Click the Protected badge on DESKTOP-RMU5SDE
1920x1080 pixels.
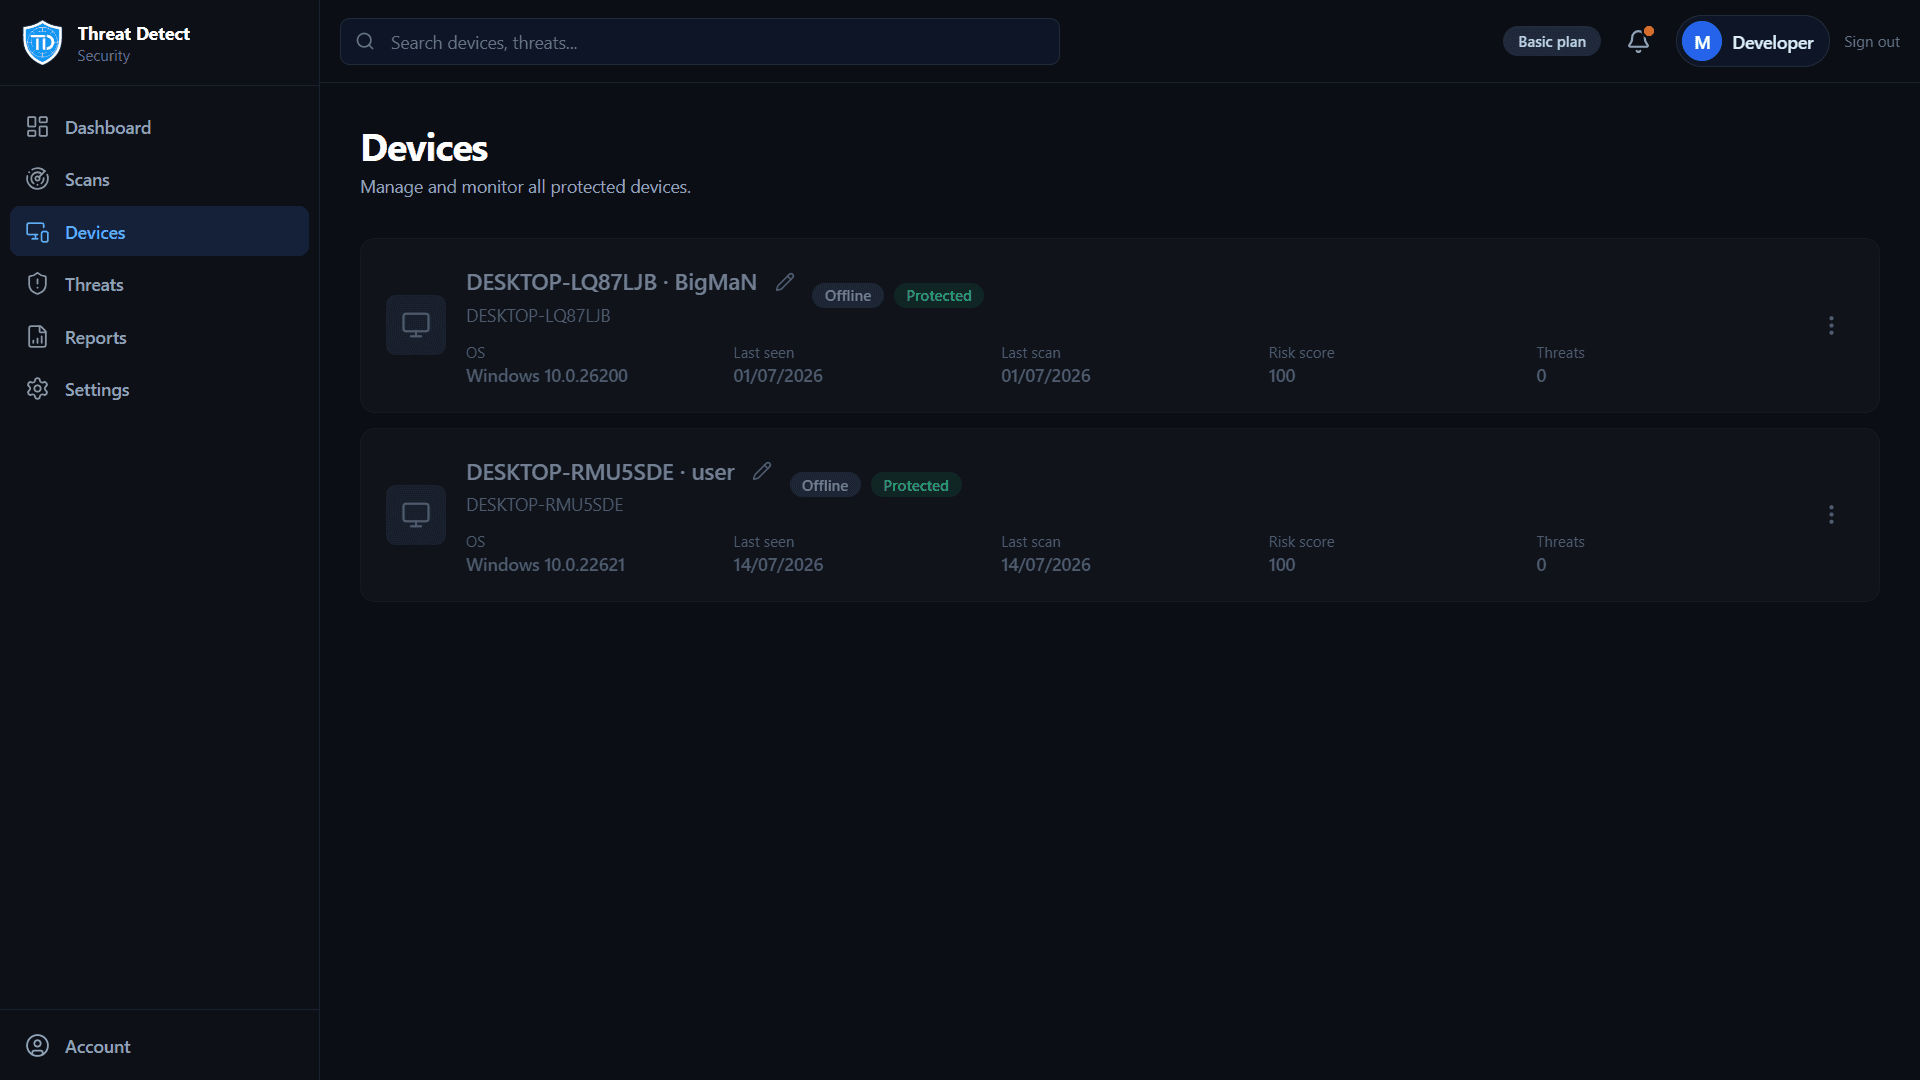[x=916, y=485]
